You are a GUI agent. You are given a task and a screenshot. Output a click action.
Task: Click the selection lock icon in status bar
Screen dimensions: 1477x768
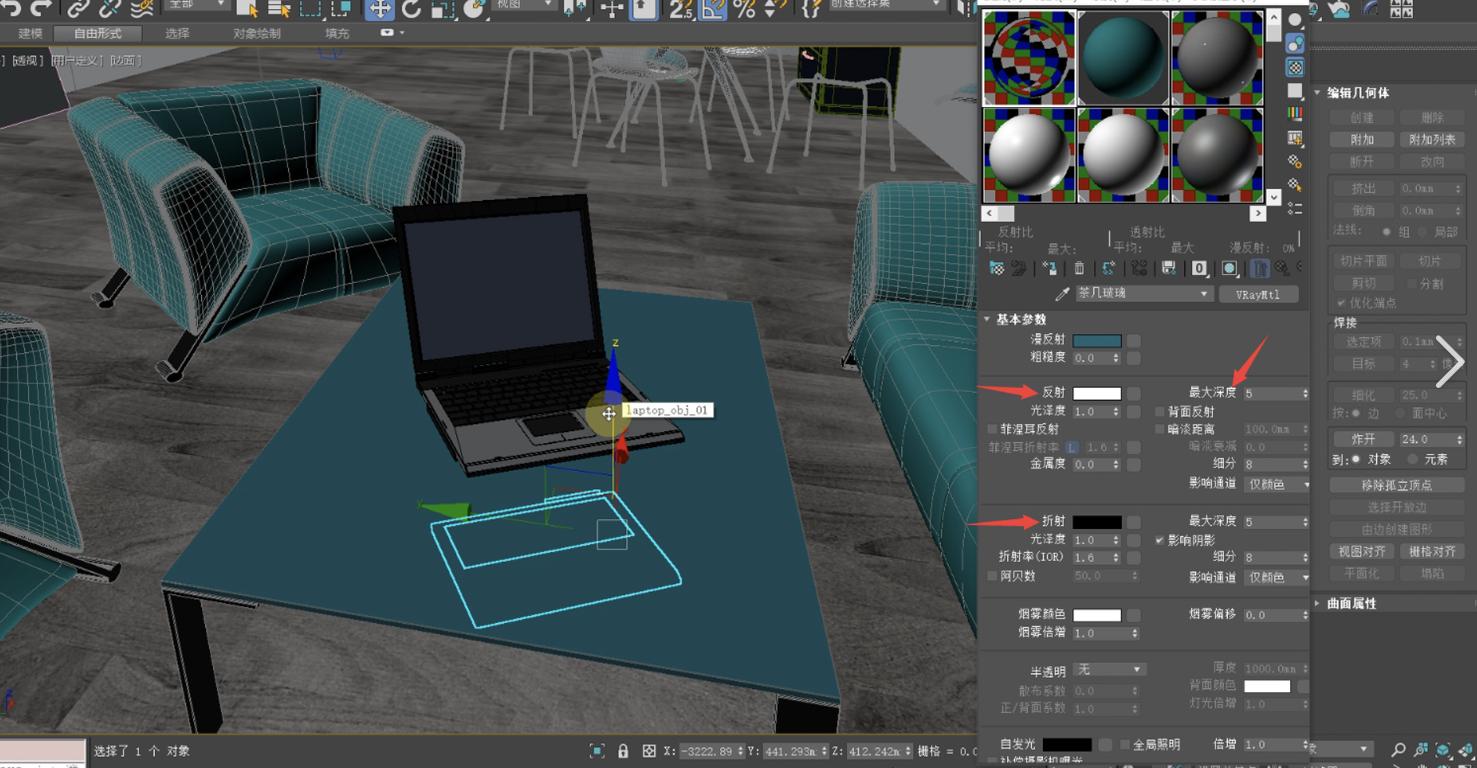(x=623, y=751)
